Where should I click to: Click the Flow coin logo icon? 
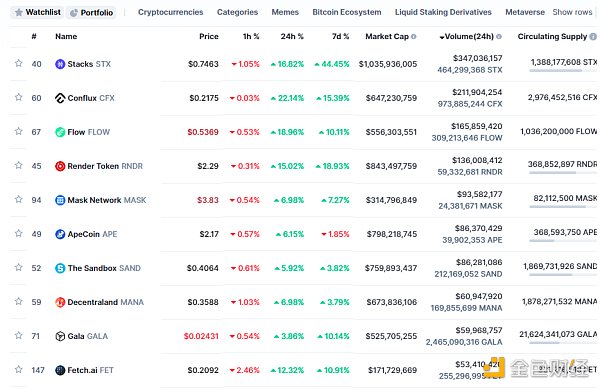[60, 132]
